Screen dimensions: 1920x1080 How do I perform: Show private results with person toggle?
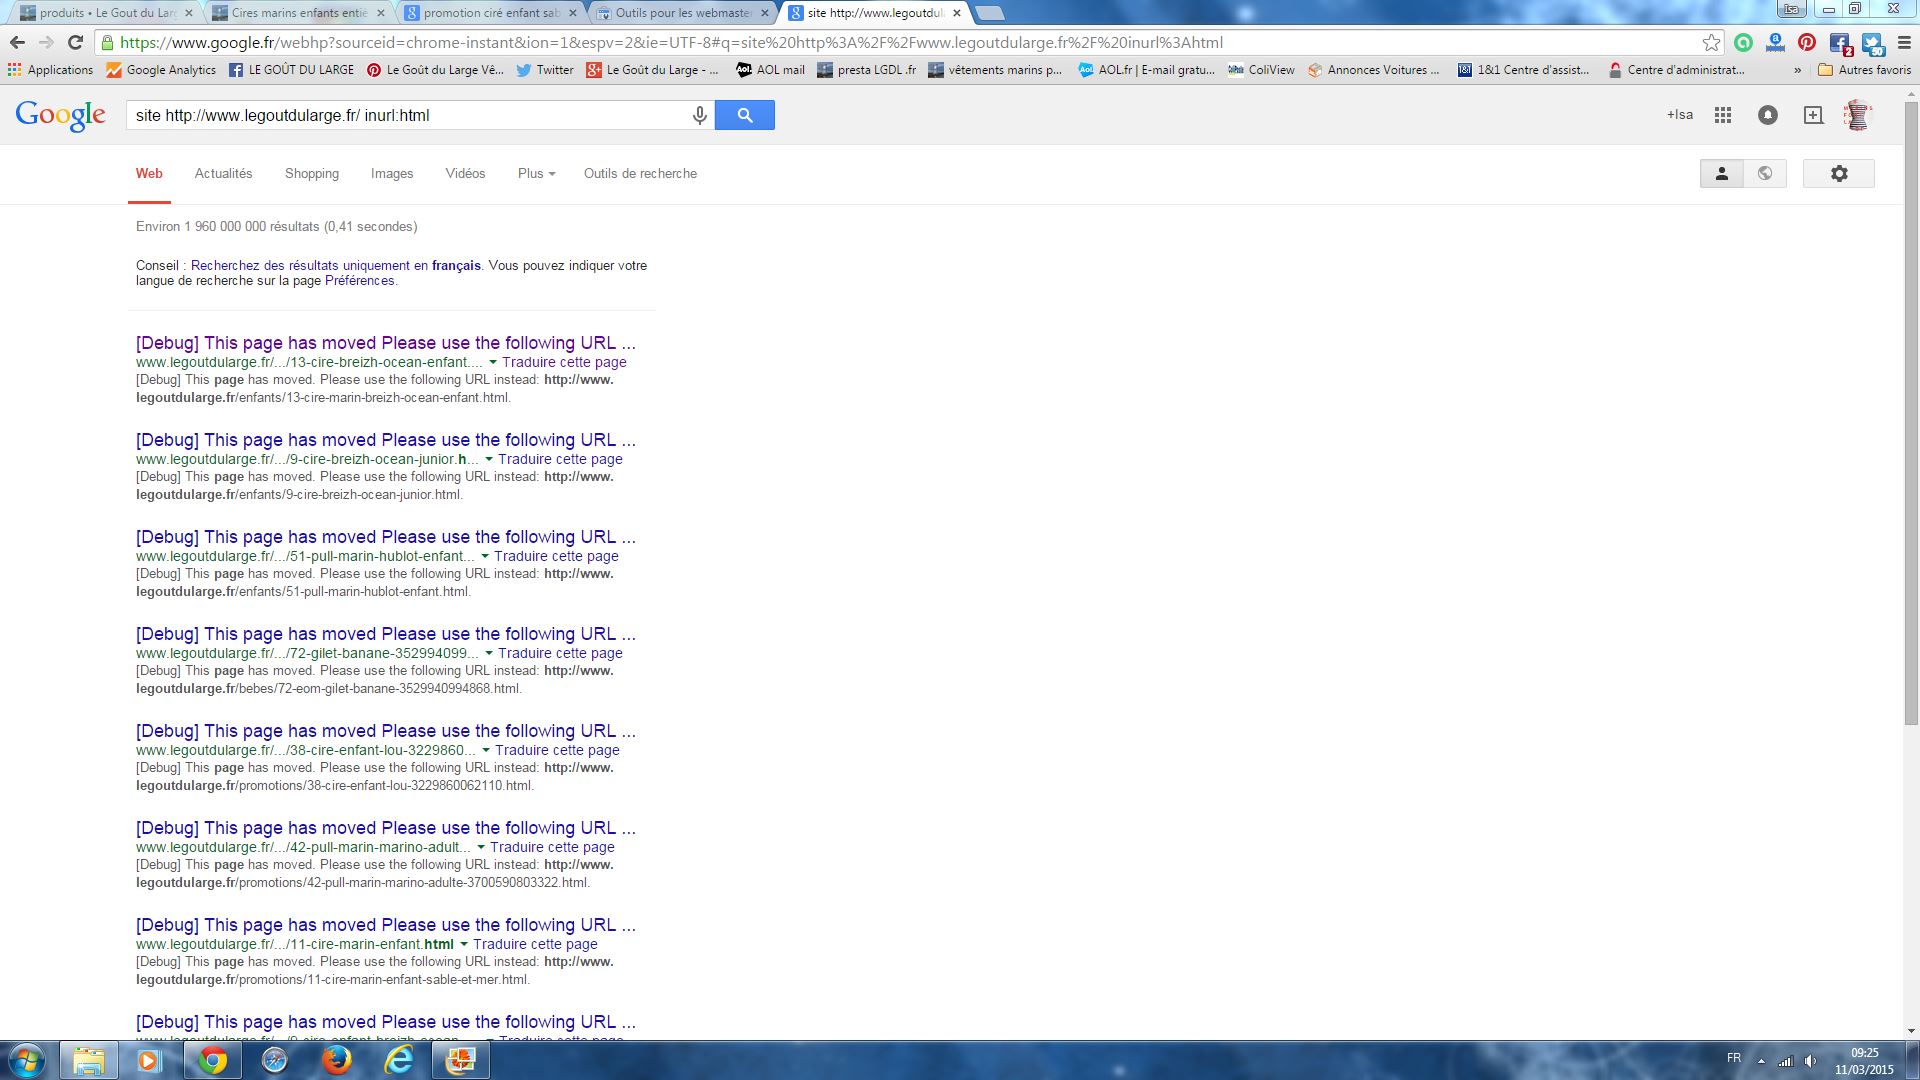[x=1722, y=173]
